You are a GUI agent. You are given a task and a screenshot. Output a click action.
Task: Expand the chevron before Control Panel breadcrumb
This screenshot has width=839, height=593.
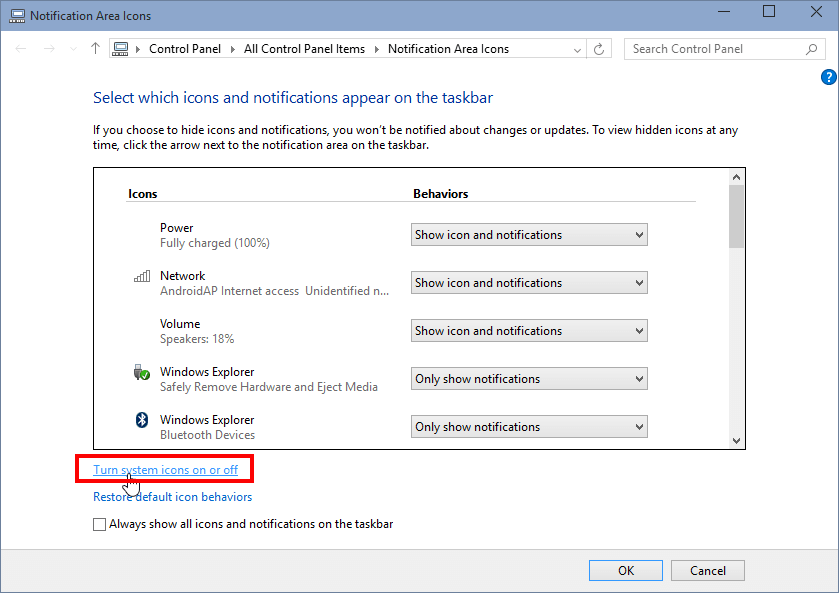coord(138,49)
